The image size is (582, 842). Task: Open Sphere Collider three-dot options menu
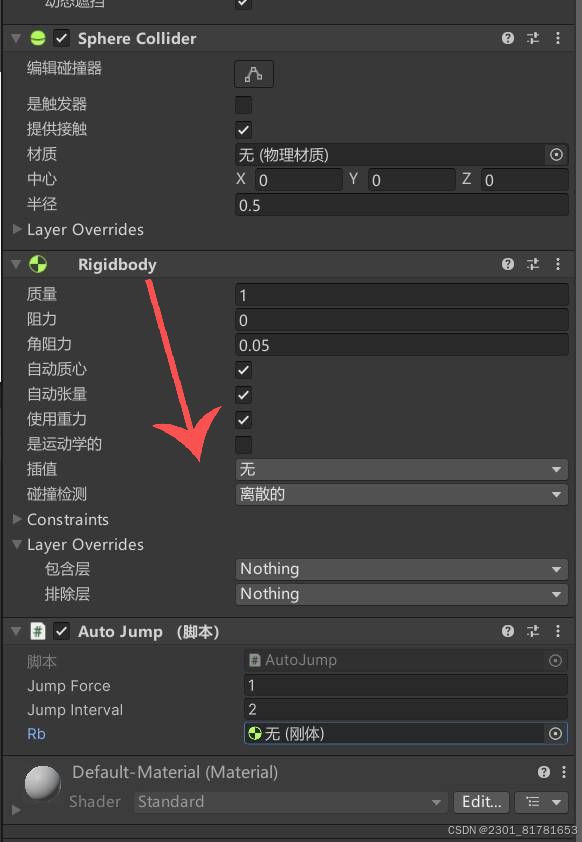coord(558,38)
